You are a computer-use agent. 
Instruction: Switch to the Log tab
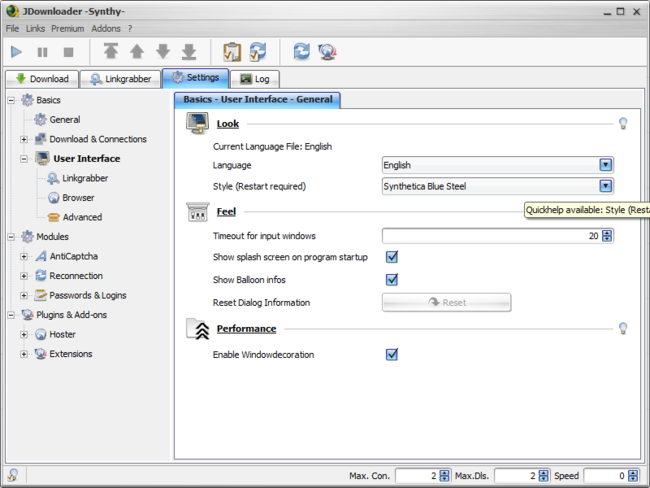tap(255, 79)
